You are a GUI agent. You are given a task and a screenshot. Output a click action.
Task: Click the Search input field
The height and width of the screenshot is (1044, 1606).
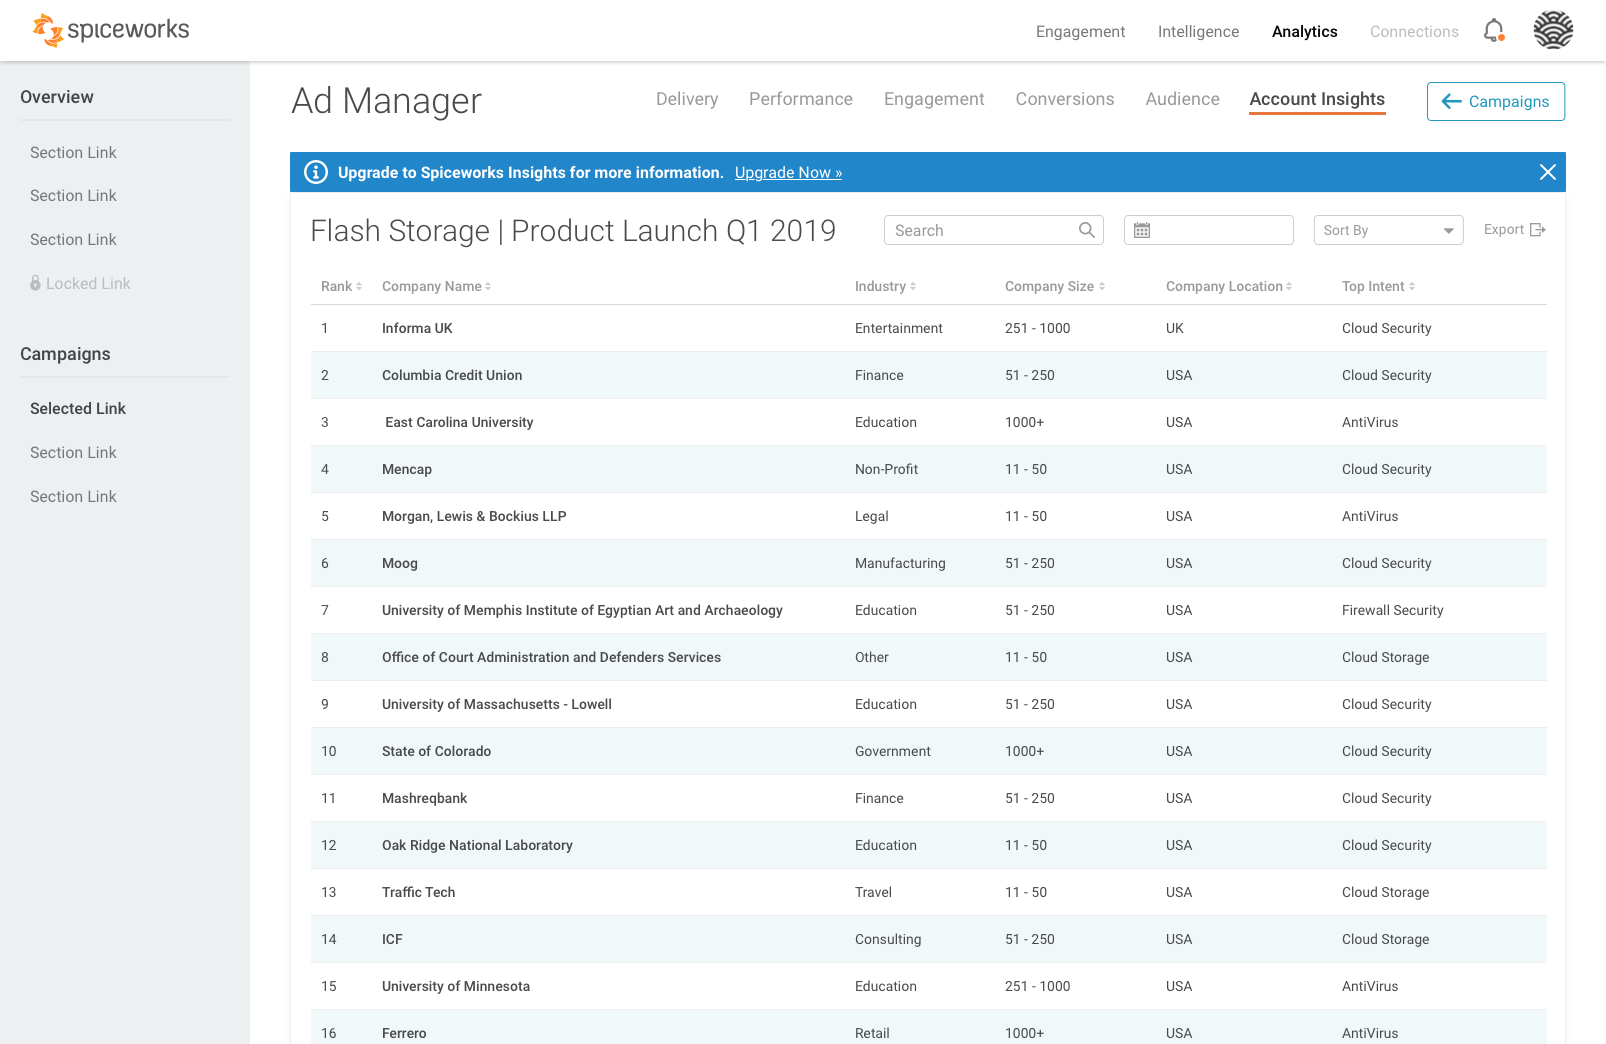[994, 230]
